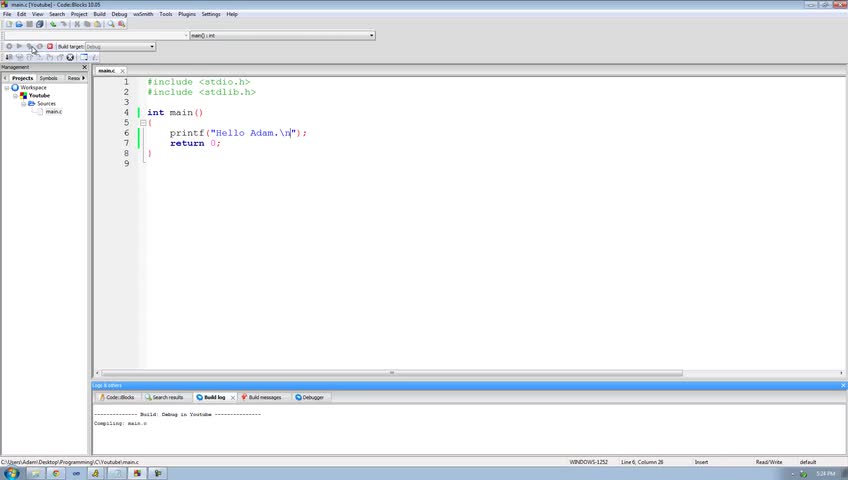Open the Help menu
Viewport: 848px width, 480px height.
232,14
